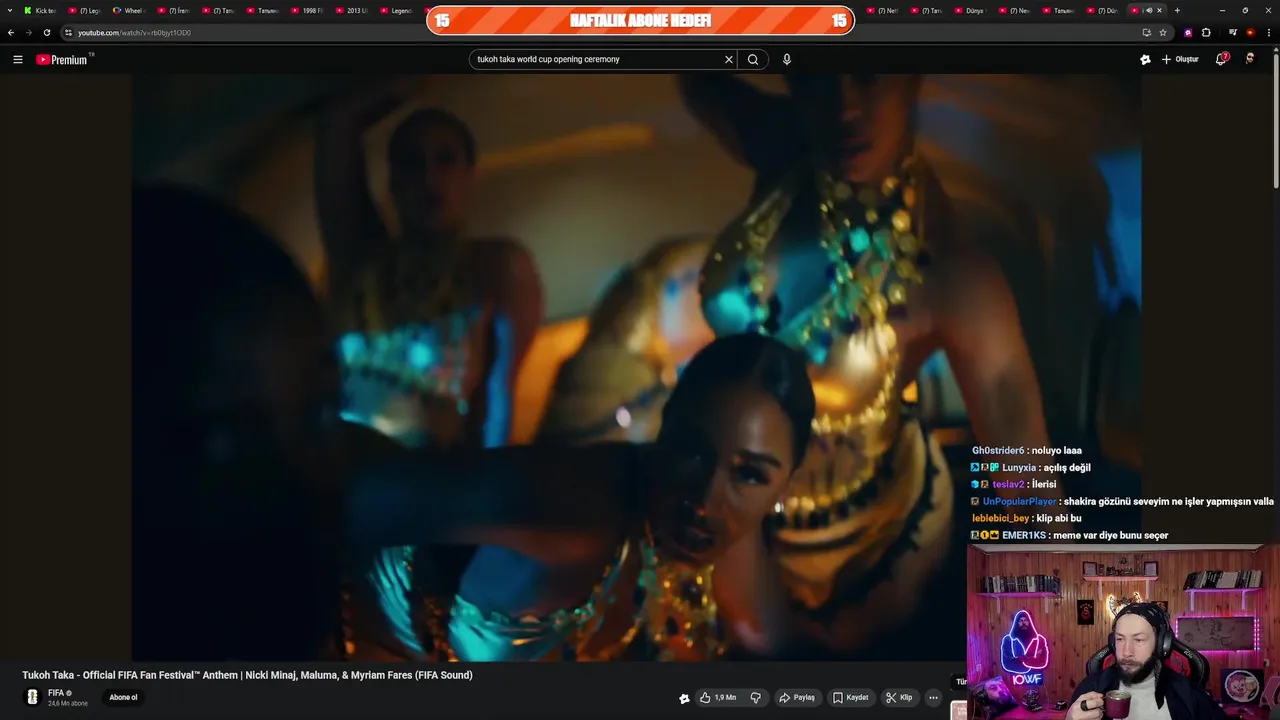Screen dimensions: 1280x720
Task: Reload the page
Action: (46, 32)
